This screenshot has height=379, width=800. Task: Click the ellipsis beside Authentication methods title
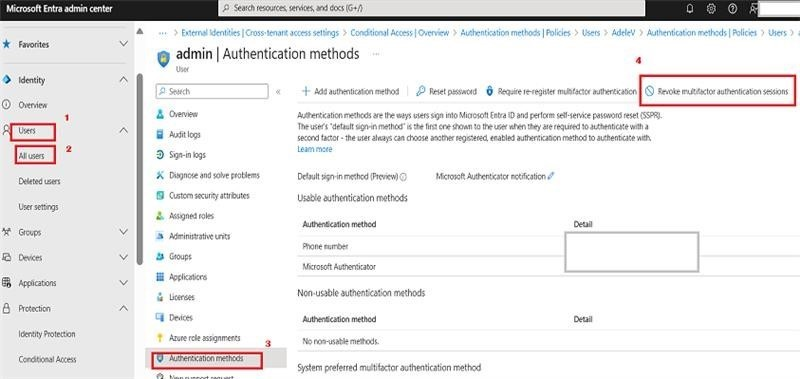click(x=376, y=54)
